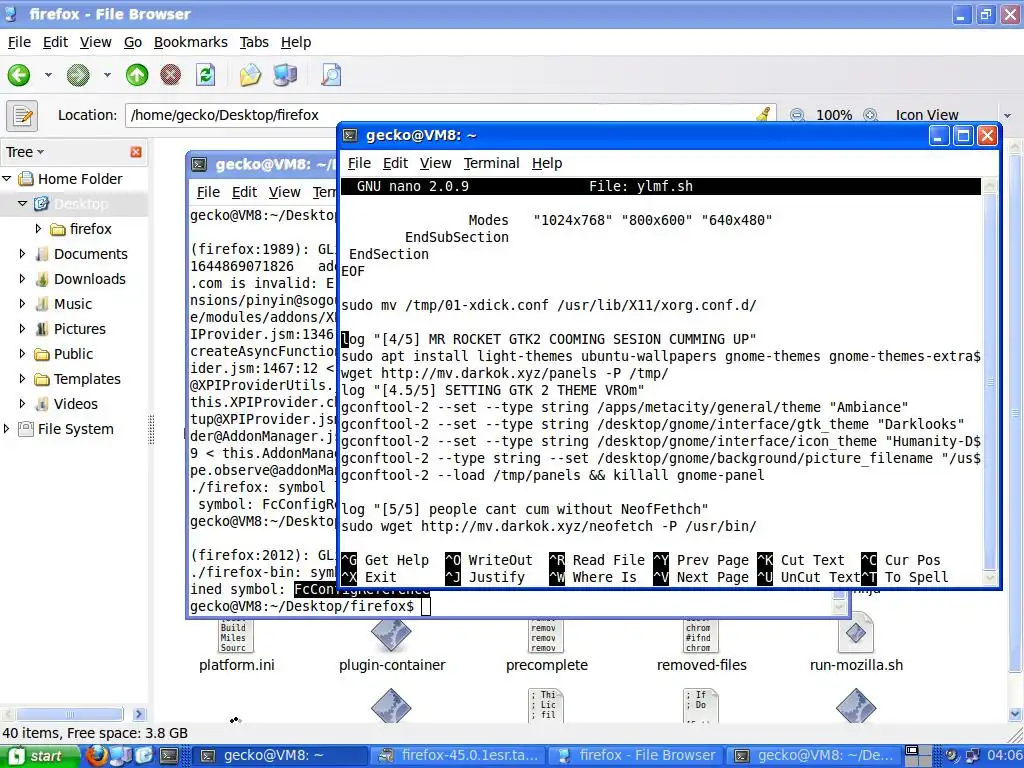This screenshot has width=1024, height=768.
Task: Open File menu in background terminal window
Action: coord(208,192)
